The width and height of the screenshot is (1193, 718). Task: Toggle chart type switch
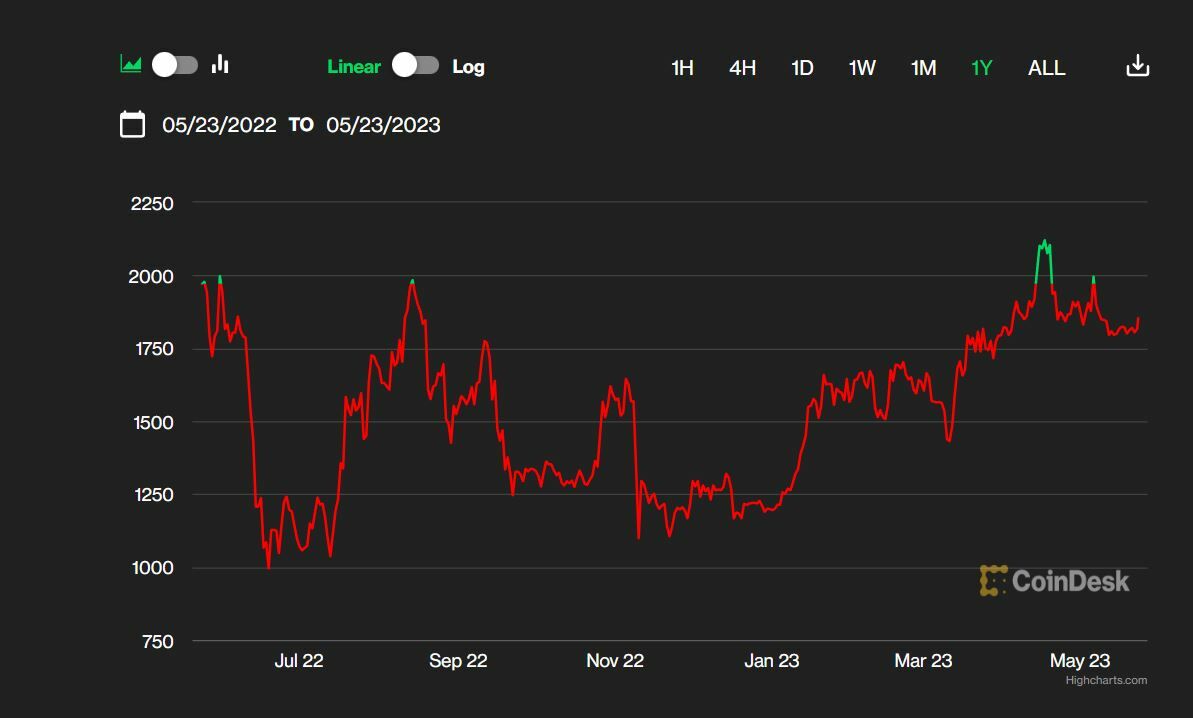(x=175, y=65)
